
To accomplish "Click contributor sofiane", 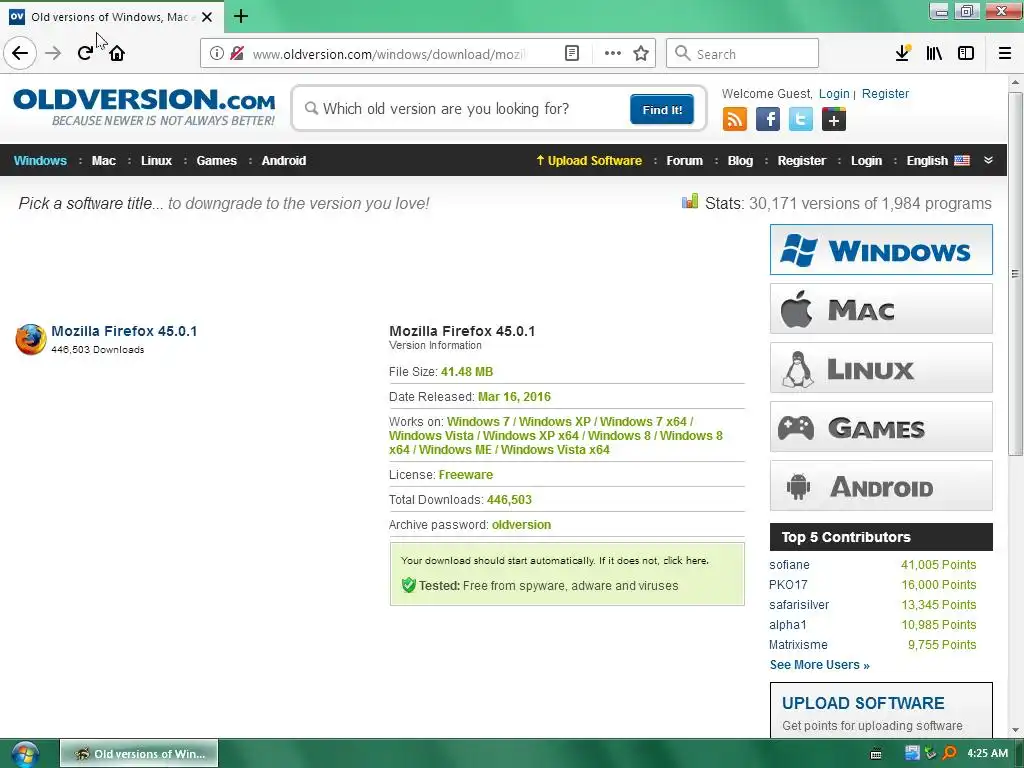I will (x=789, y=565).
